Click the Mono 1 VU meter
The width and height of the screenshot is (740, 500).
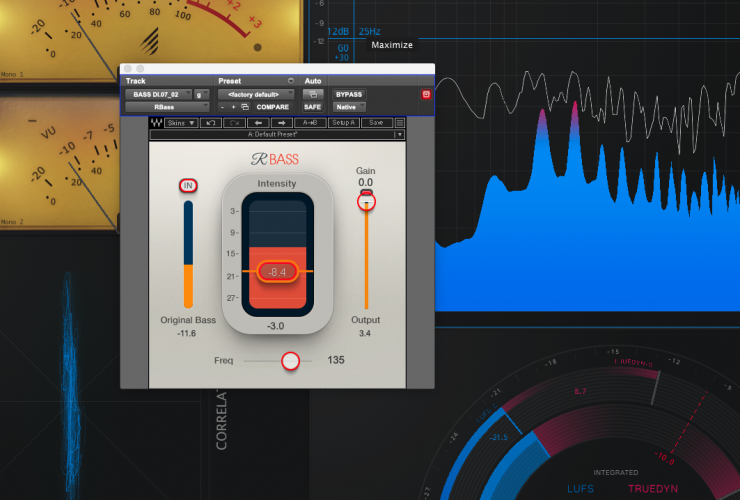pos(152,40)
